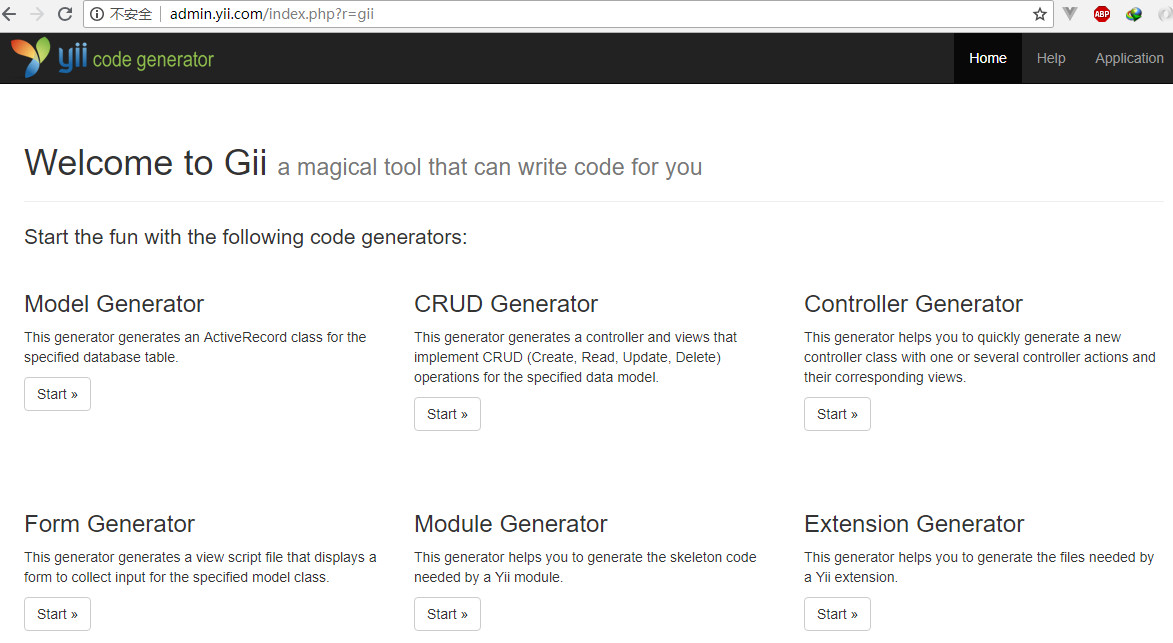Click the site security info icon

[97, 14]
